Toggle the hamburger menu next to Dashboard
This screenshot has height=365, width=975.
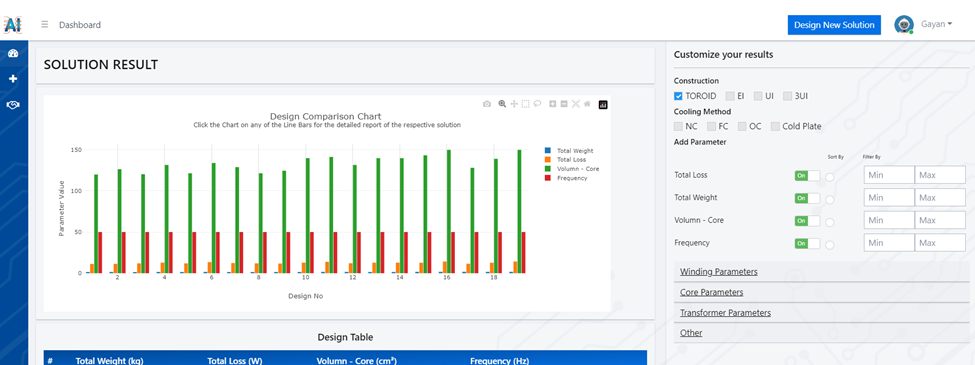(45, 25)
